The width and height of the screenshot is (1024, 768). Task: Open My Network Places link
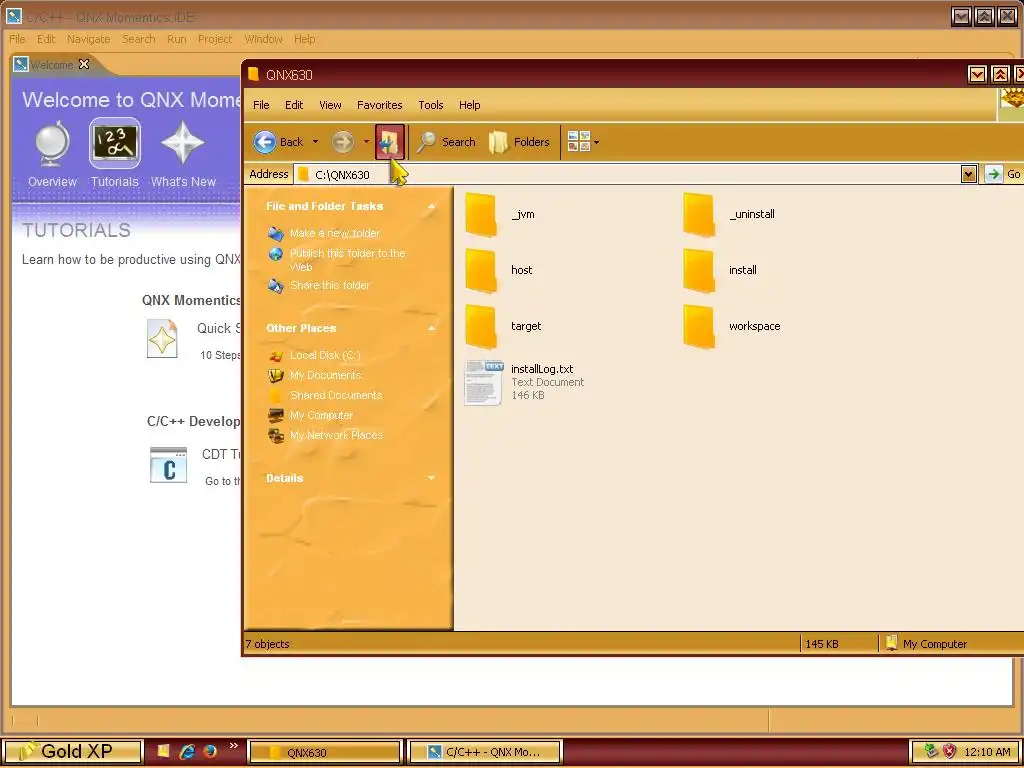tap(336, 436)
